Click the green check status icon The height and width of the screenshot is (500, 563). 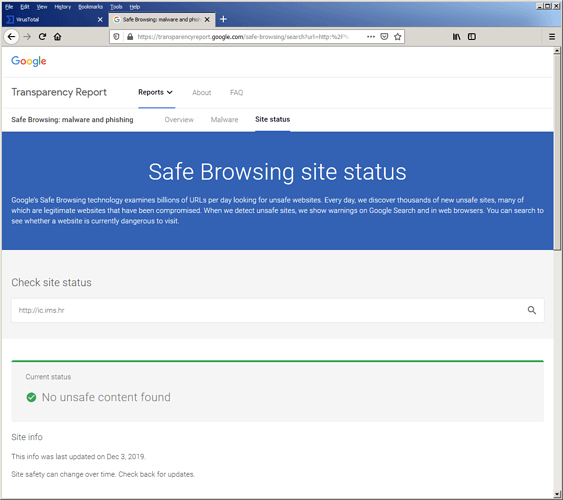(31, 397)
